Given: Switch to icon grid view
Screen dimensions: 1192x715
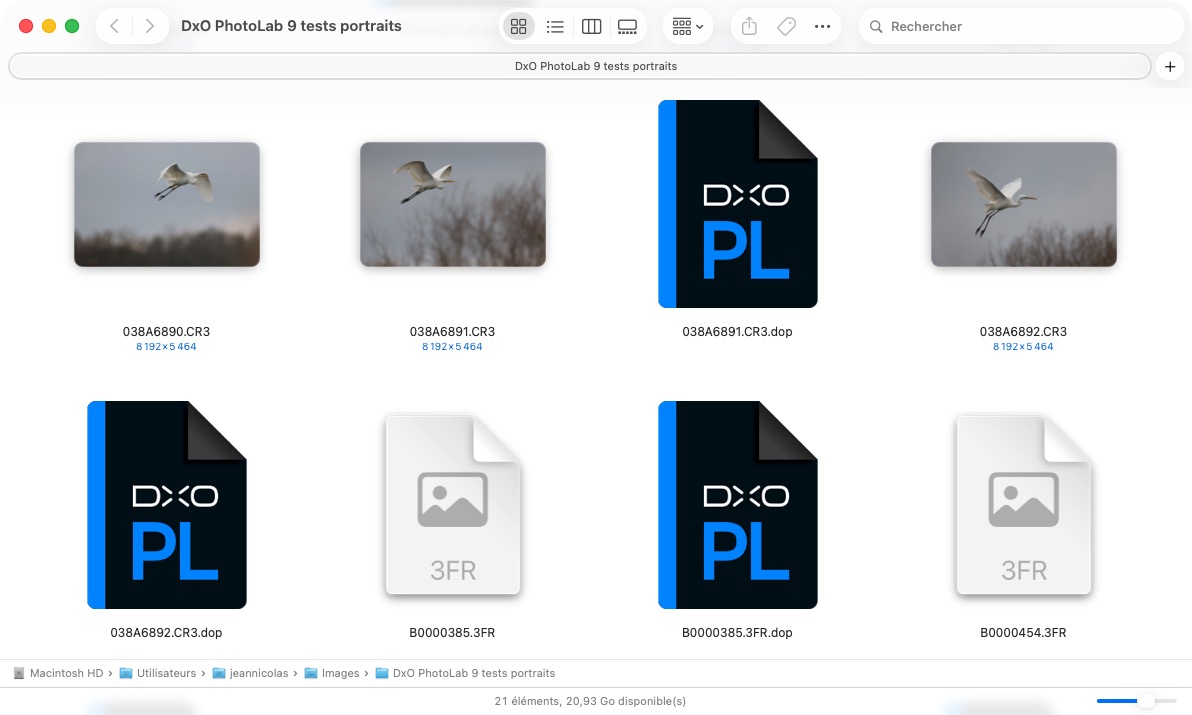Looking at the screenshot, I should coord(518,27).
